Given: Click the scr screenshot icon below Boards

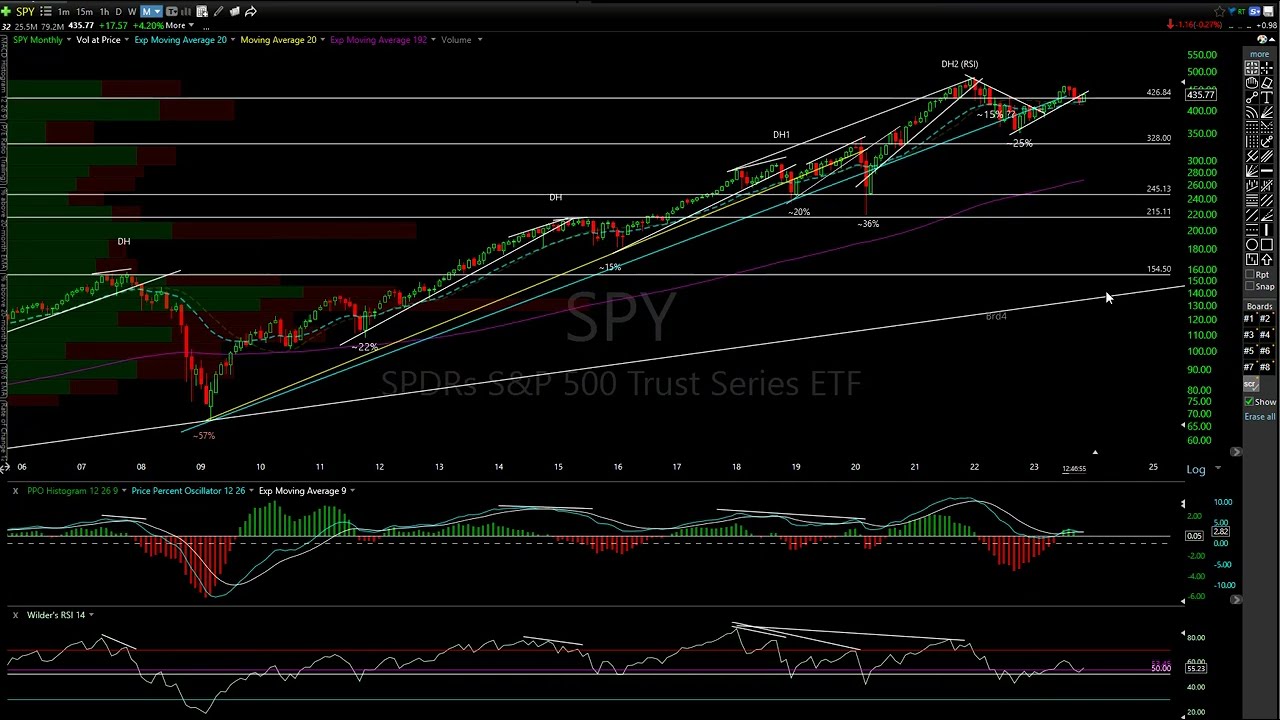Looking at the screenshot, I should pyautogui.click(x=1251, y=384).
